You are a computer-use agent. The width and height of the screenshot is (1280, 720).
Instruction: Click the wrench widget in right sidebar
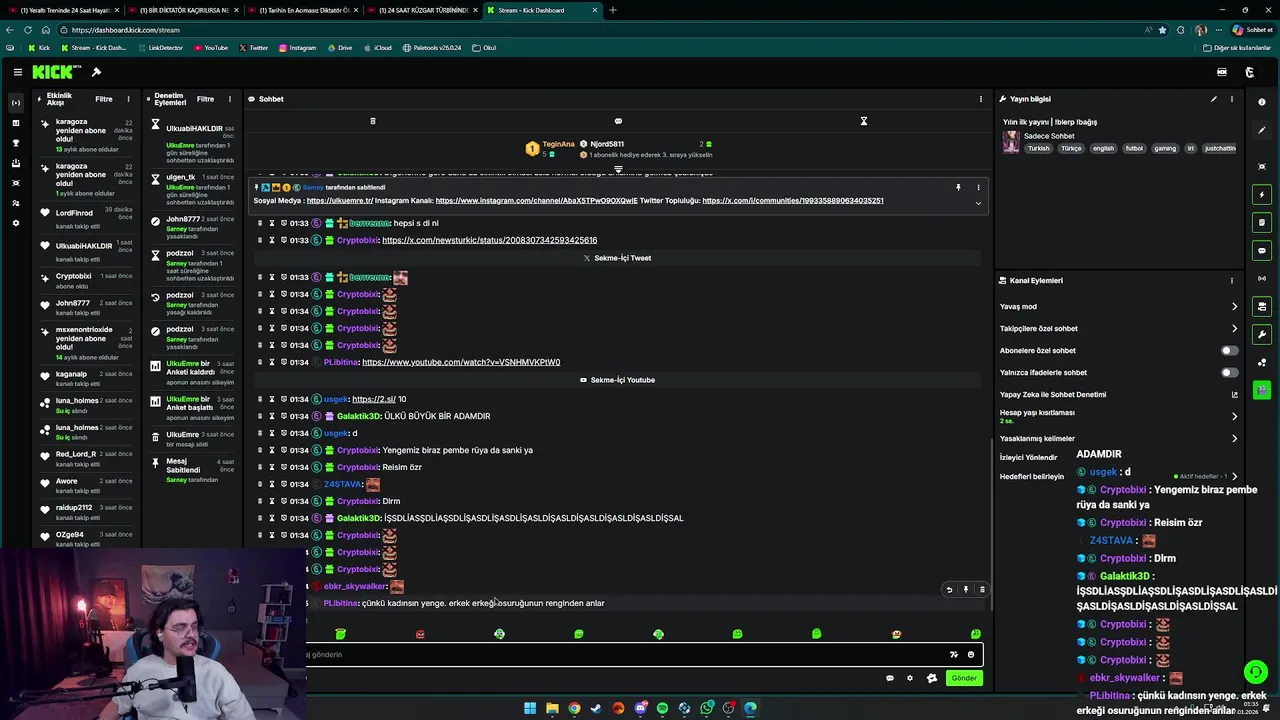[x=1262, y=334]
